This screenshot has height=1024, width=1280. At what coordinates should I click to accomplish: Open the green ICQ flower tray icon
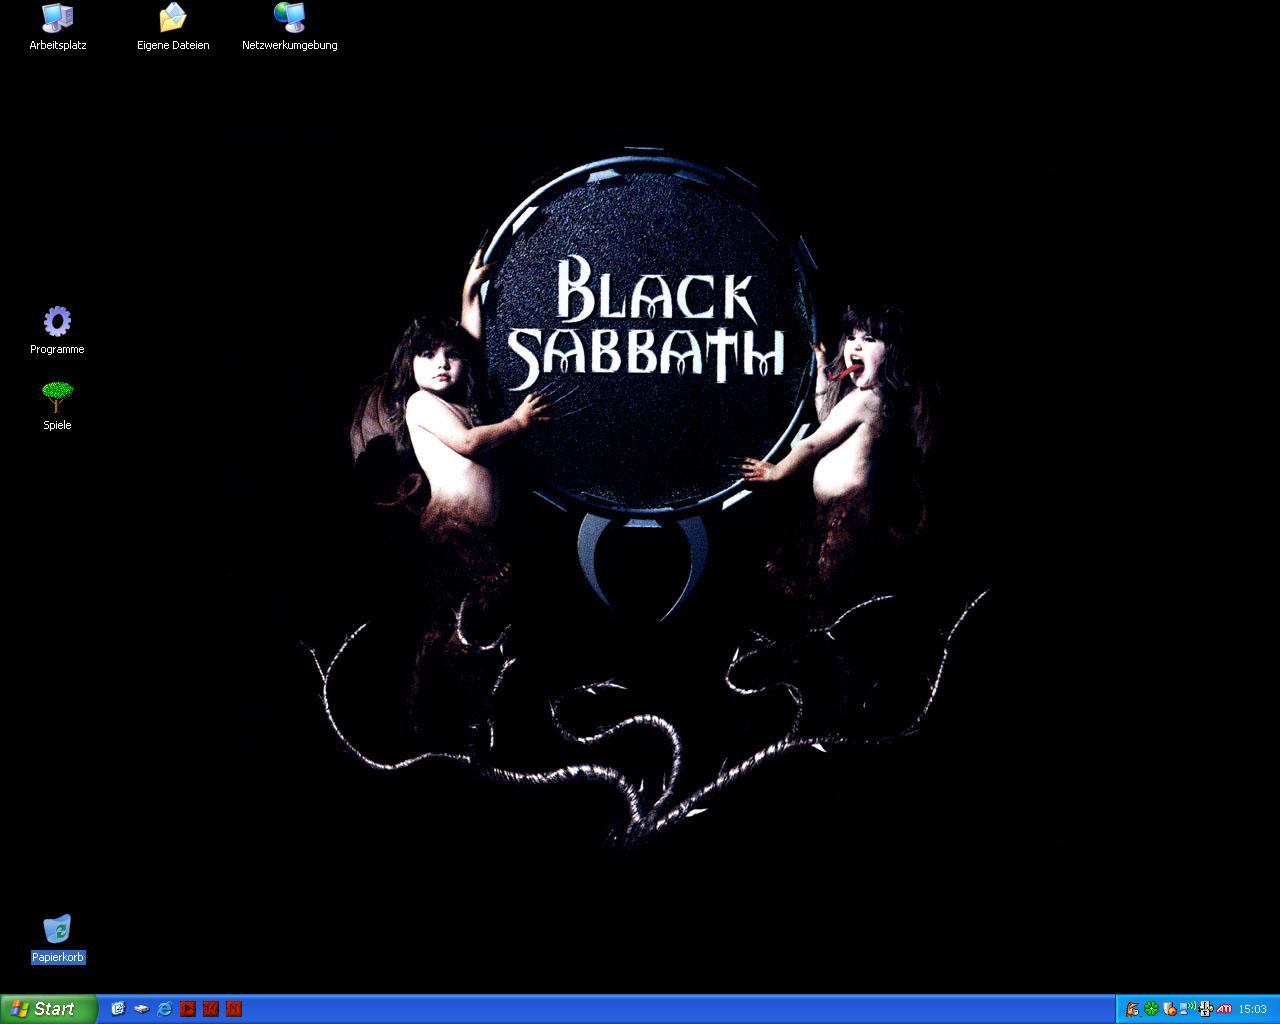click(x=1151, y=1009)
